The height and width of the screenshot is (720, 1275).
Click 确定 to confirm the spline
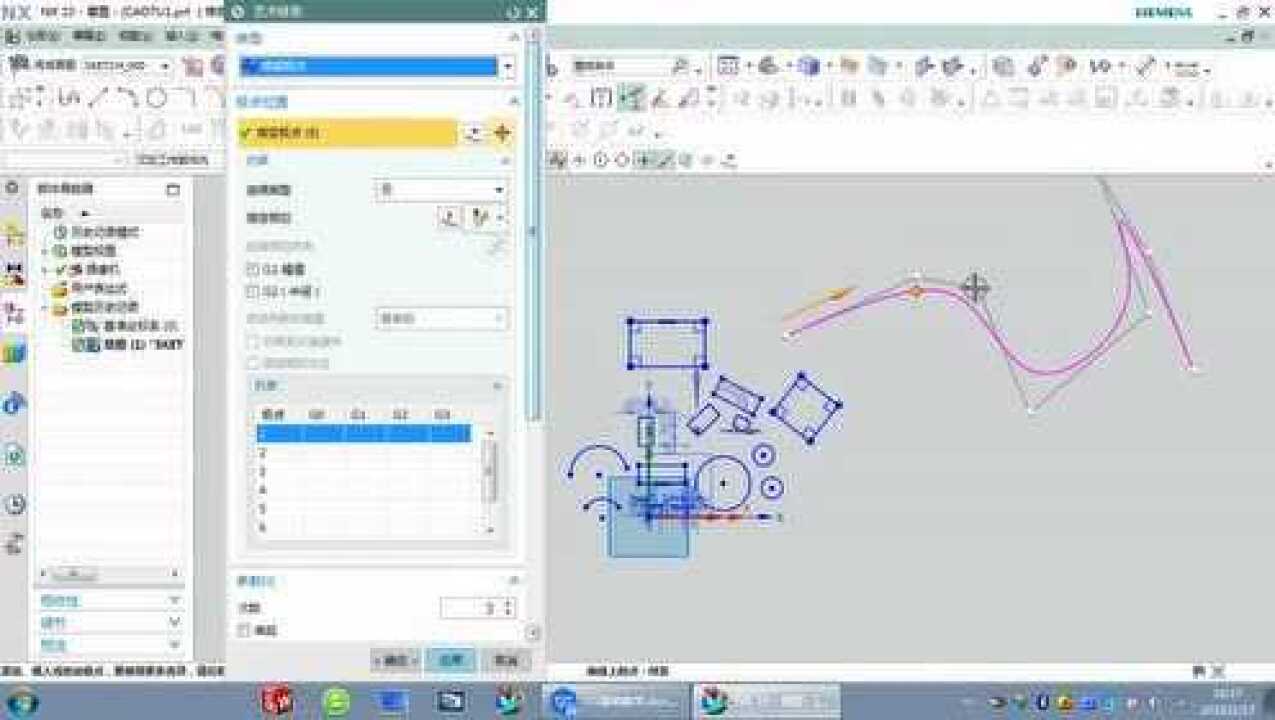[x=394, y=662]
